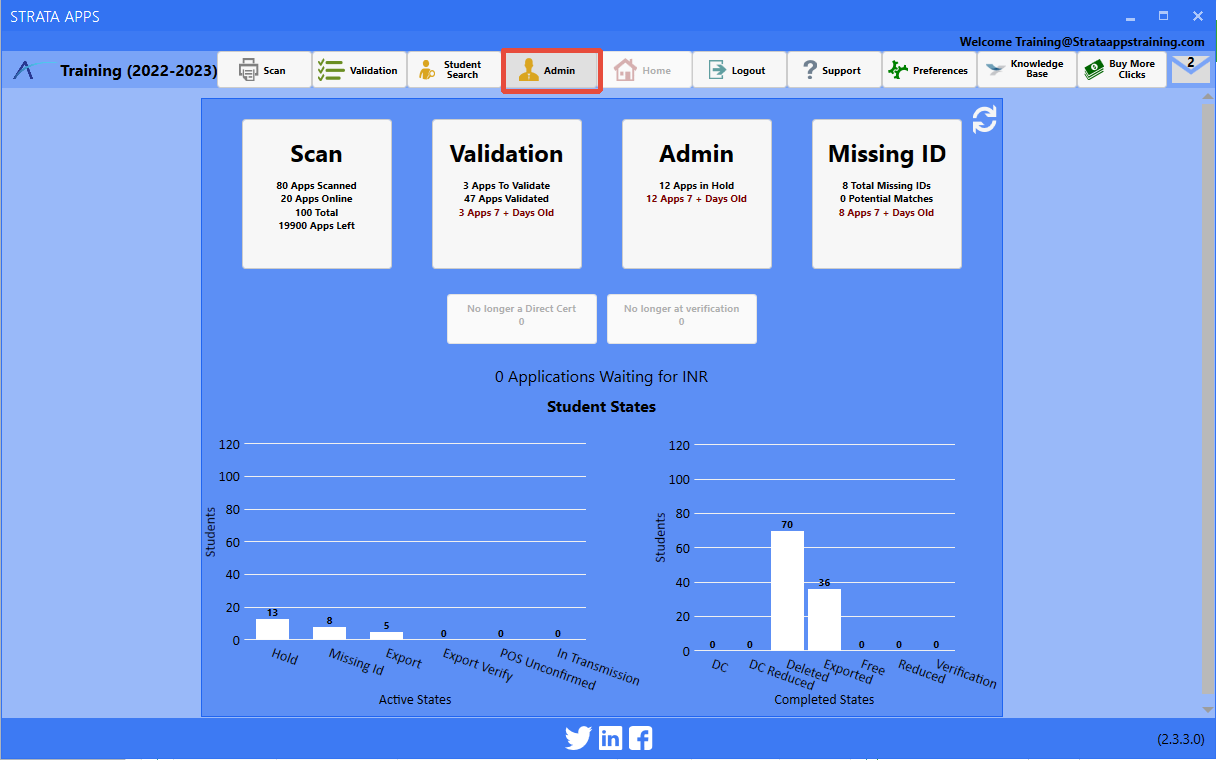This screenshot has height=760, width=1217.
Task: Select version number (2.3.3.0)
Action: click(x=1182, y=740)
